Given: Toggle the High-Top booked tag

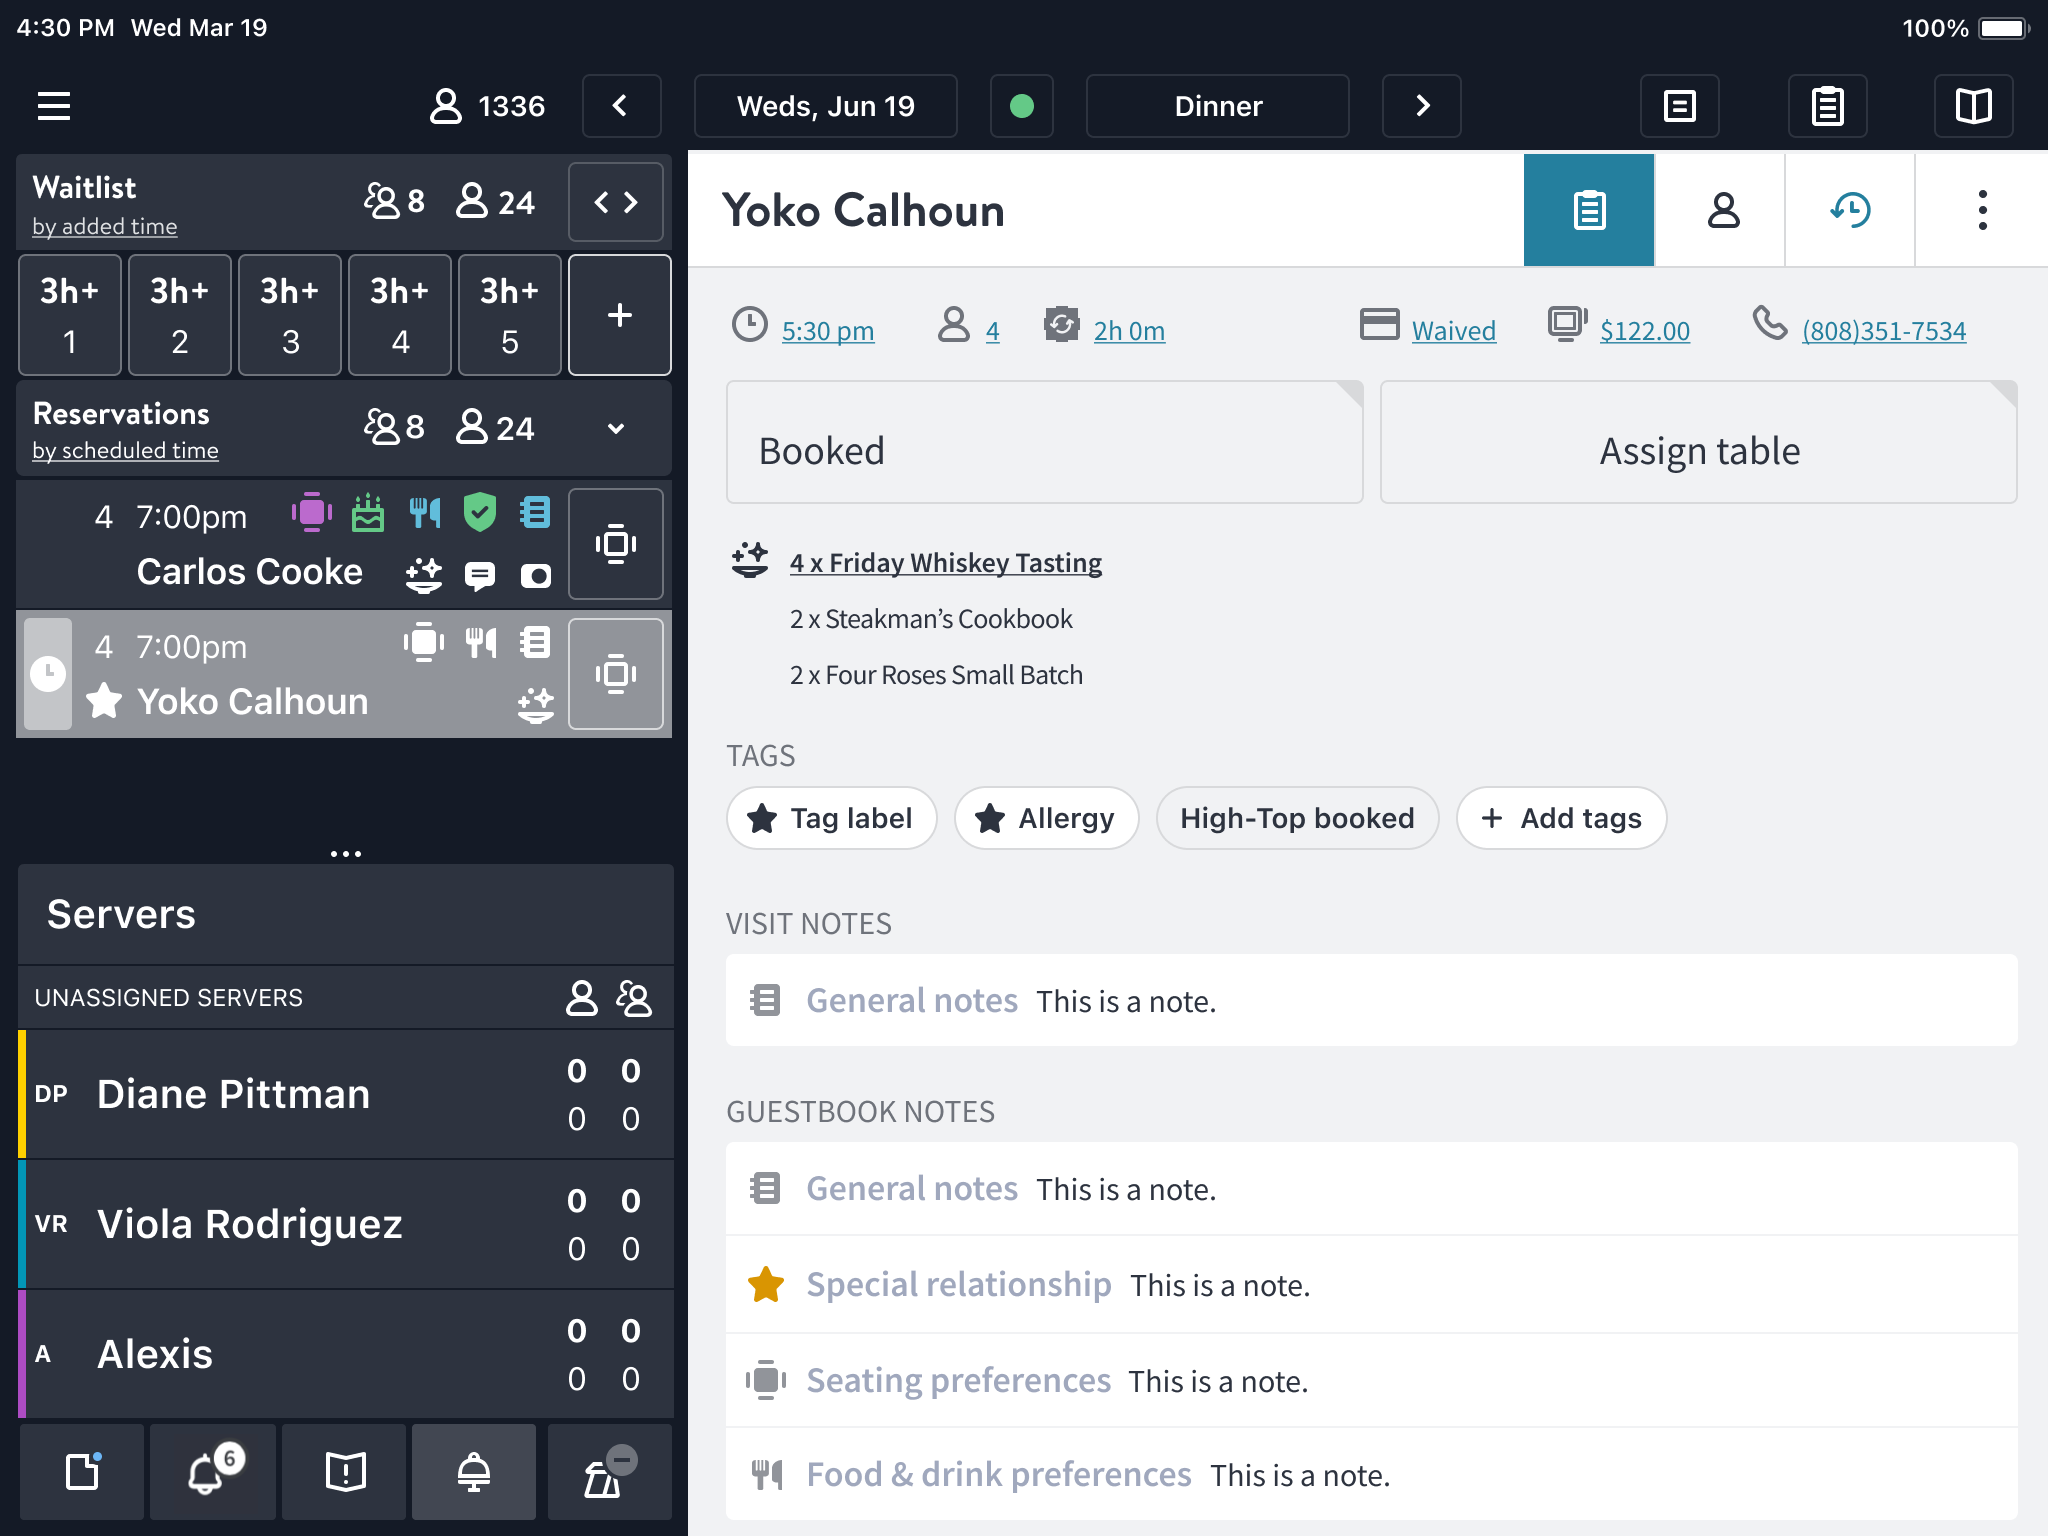Looking at the screenshot, I should tap(1297, 818).
